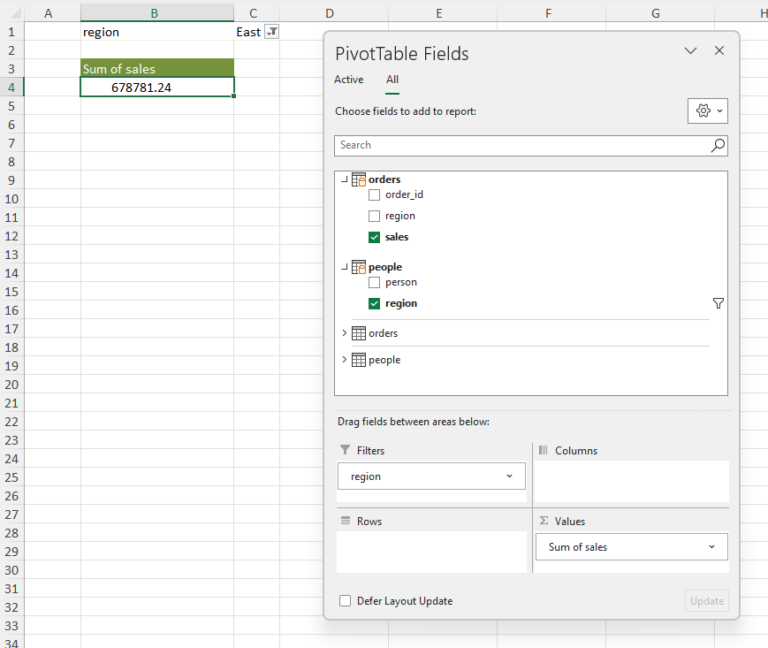Screen dimensions: 768x648
Task: Enable Defer Layout Update checkbox
Action: (345, 601)
